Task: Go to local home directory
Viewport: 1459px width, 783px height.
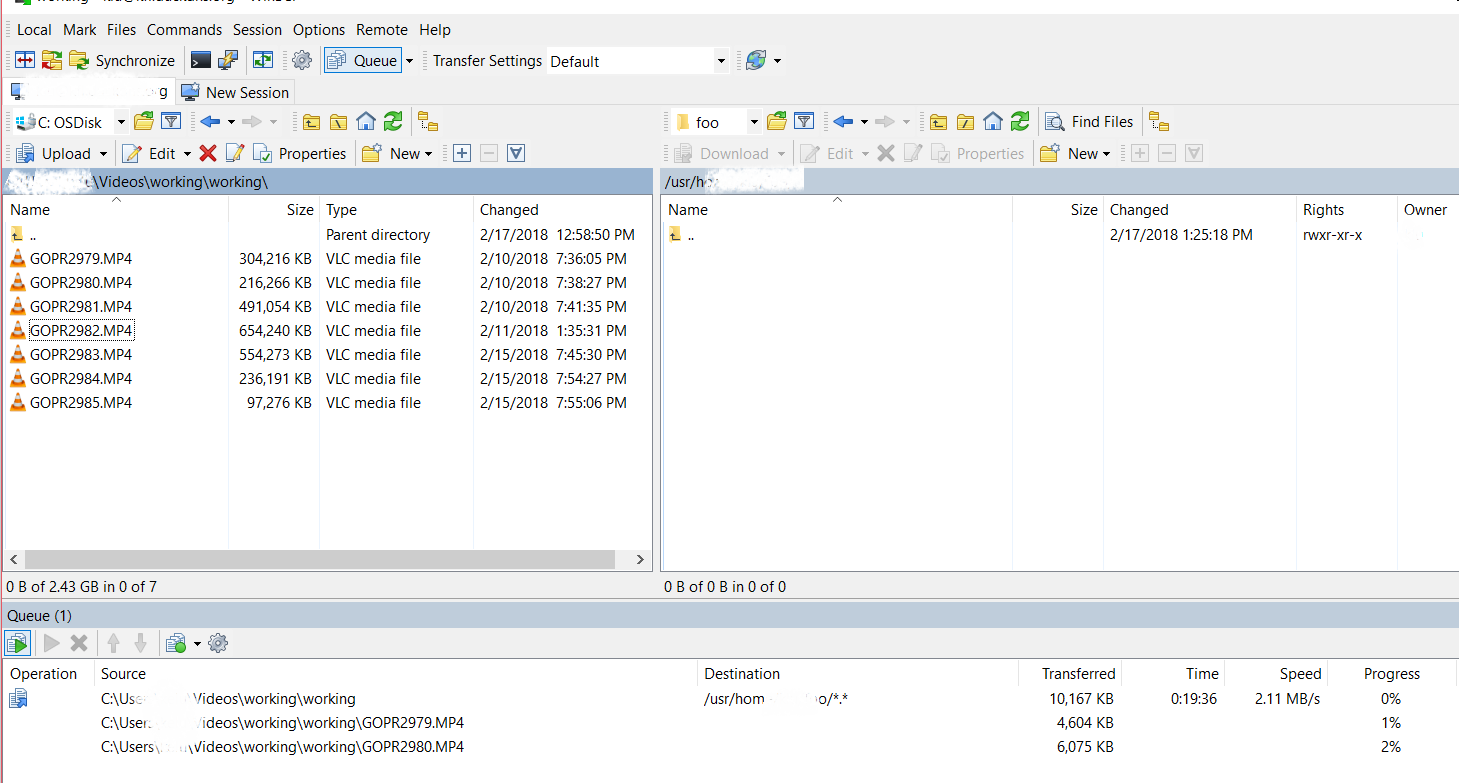Action: [x=366, y=122]
